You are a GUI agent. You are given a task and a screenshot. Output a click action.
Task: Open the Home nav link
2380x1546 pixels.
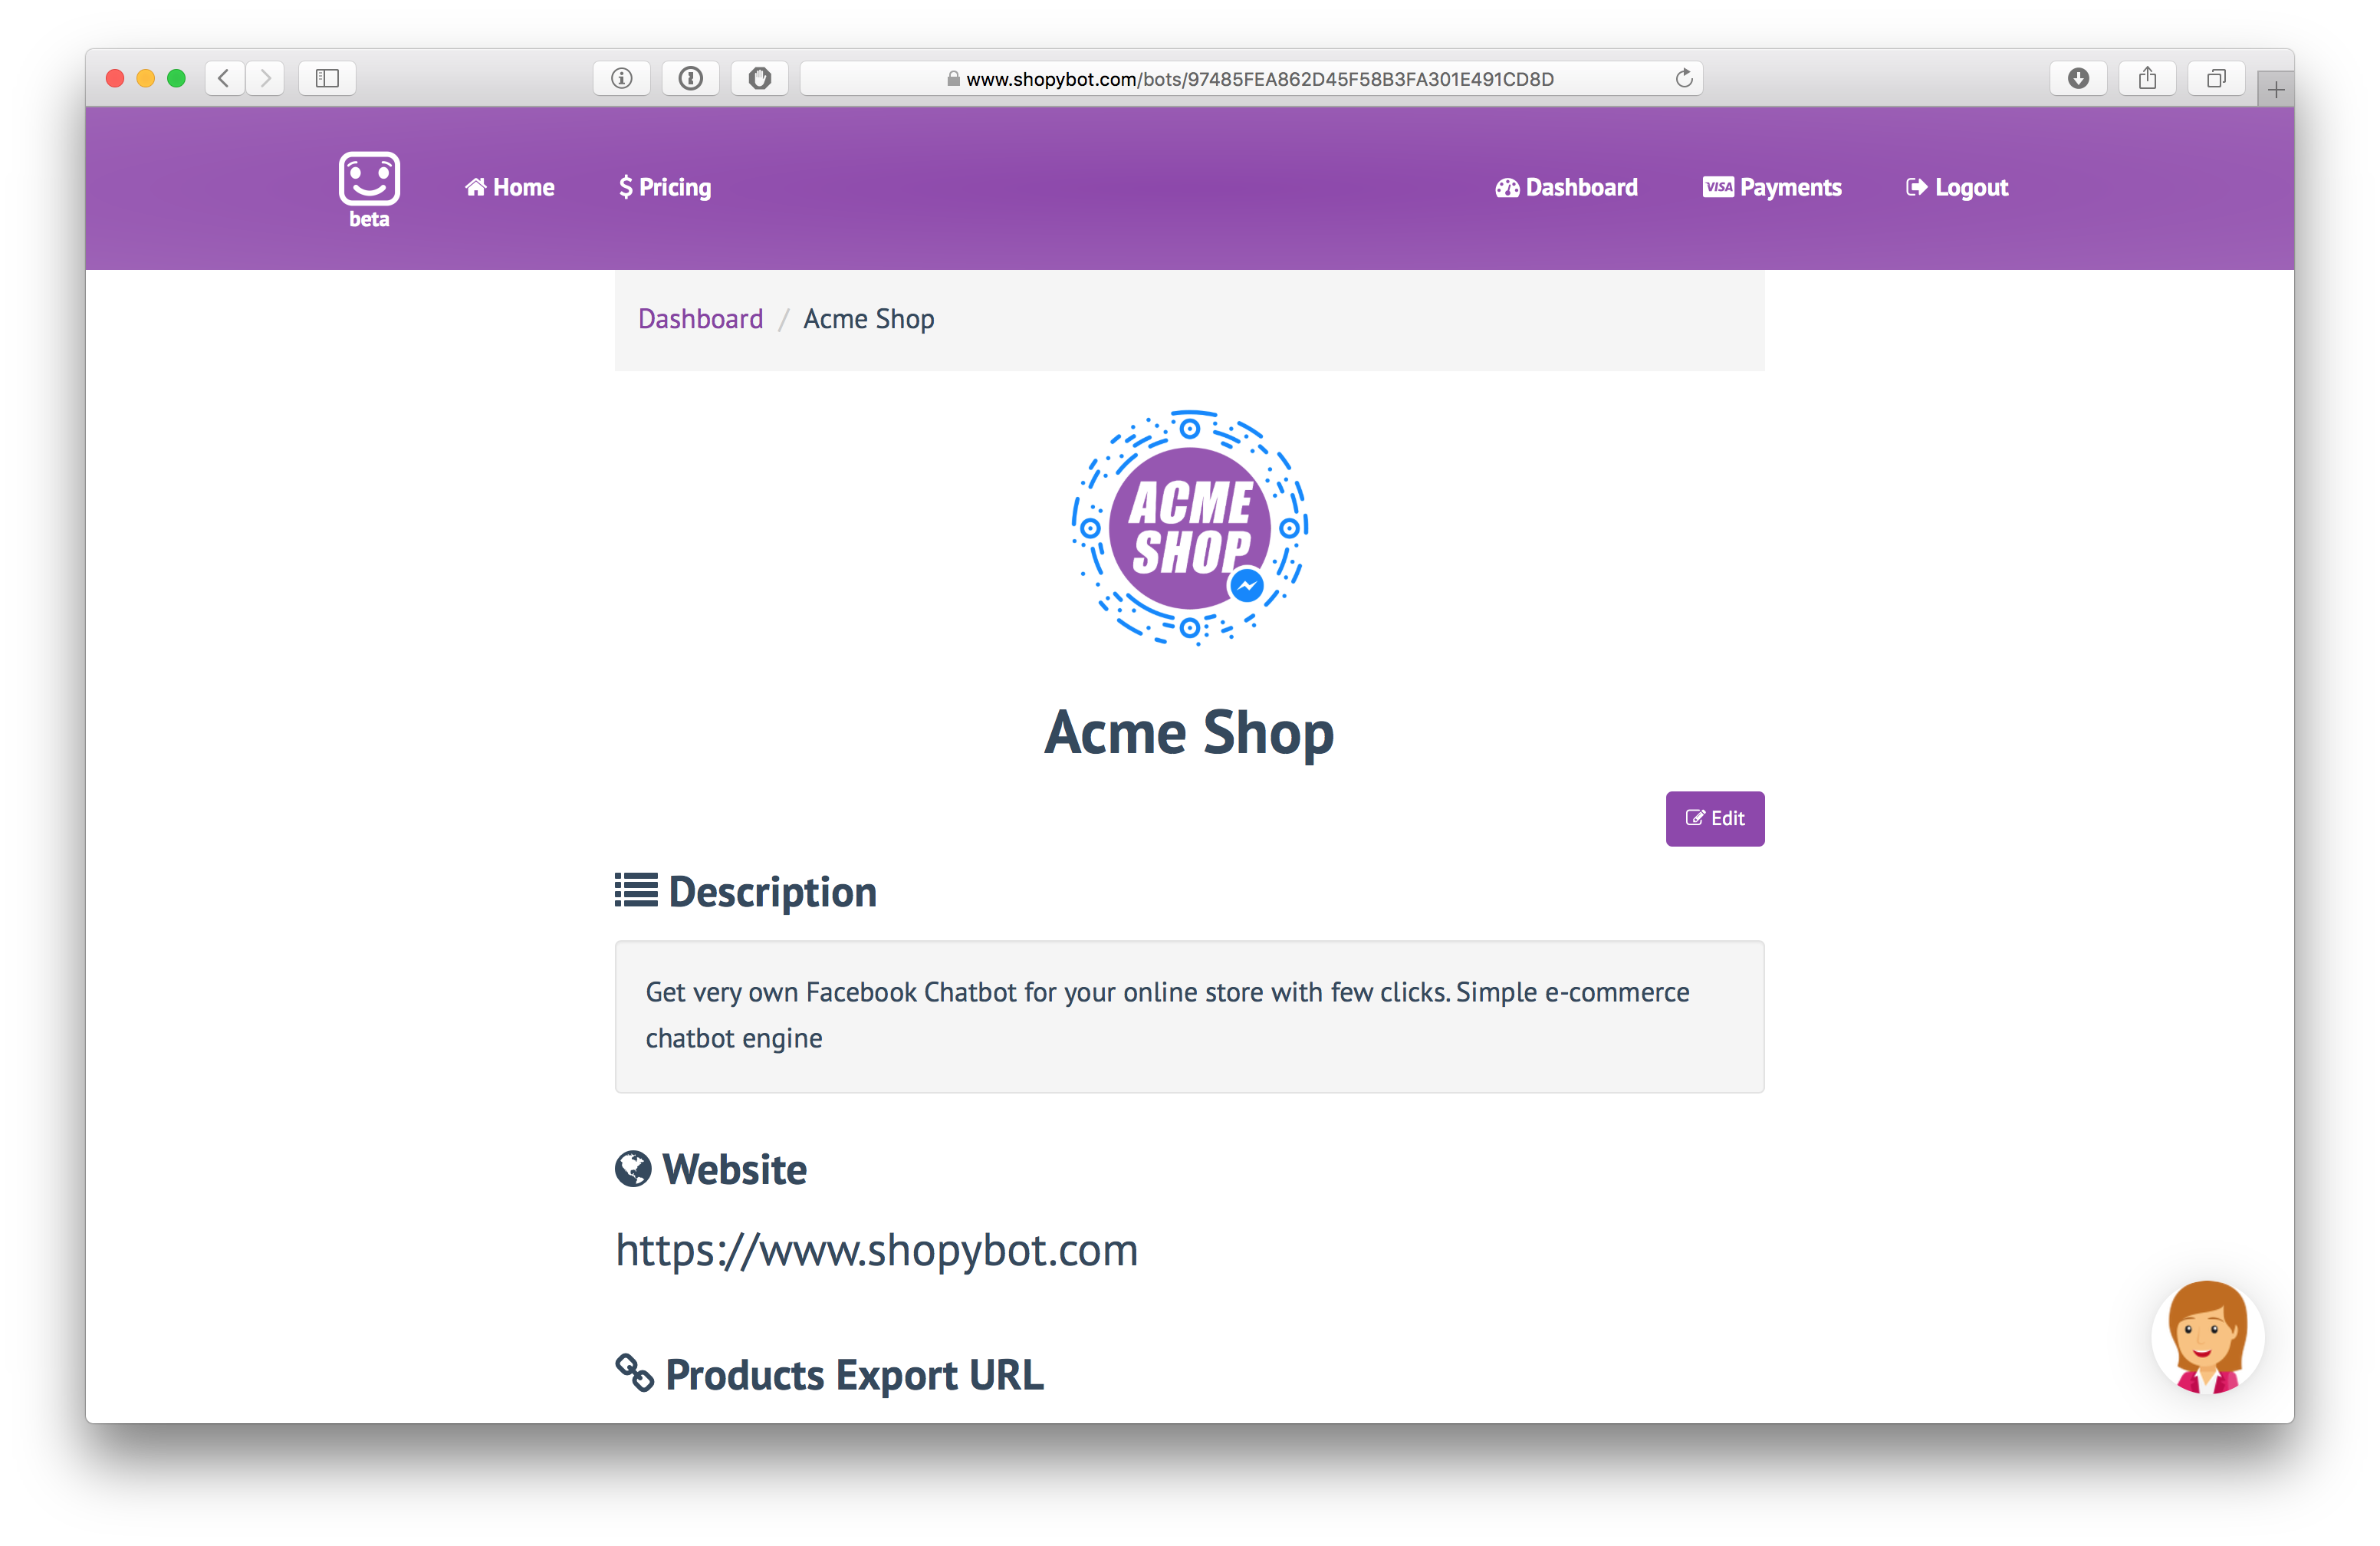point(509,187)
